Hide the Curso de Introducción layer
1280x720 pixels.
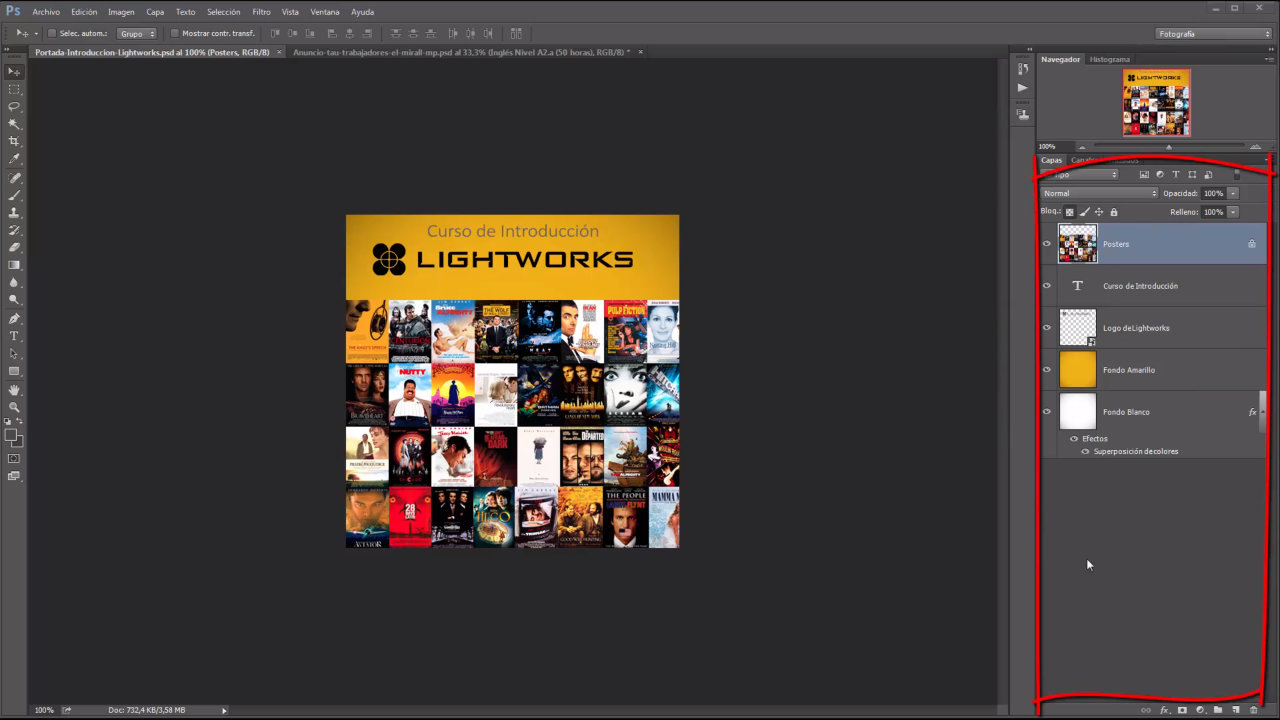[1047, 286]
